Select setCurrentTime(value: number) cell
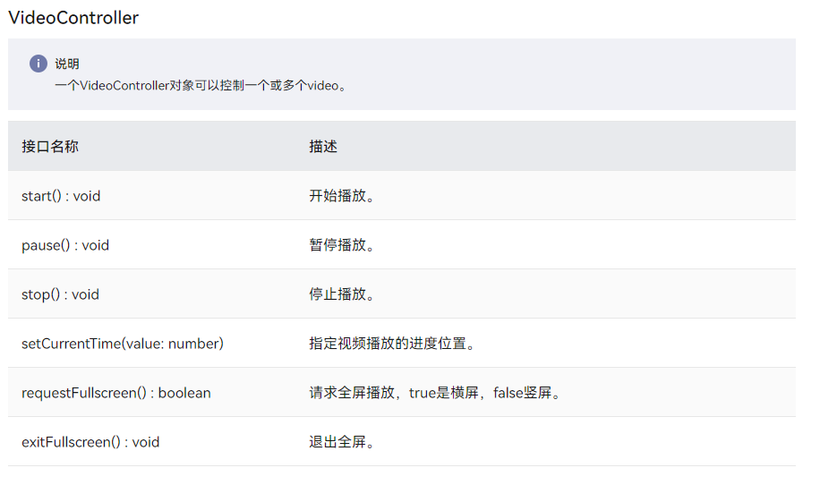Screen dimensions: 820x485 (x=122, y=344)
